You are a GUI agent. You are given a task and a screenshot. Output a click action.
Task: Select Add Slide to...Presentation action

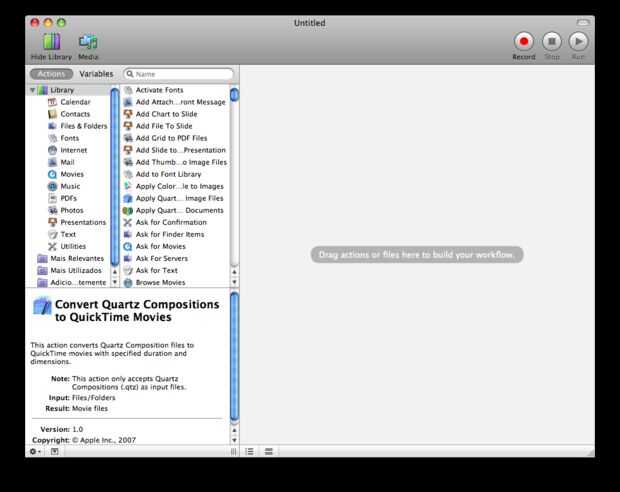[175, 150]
